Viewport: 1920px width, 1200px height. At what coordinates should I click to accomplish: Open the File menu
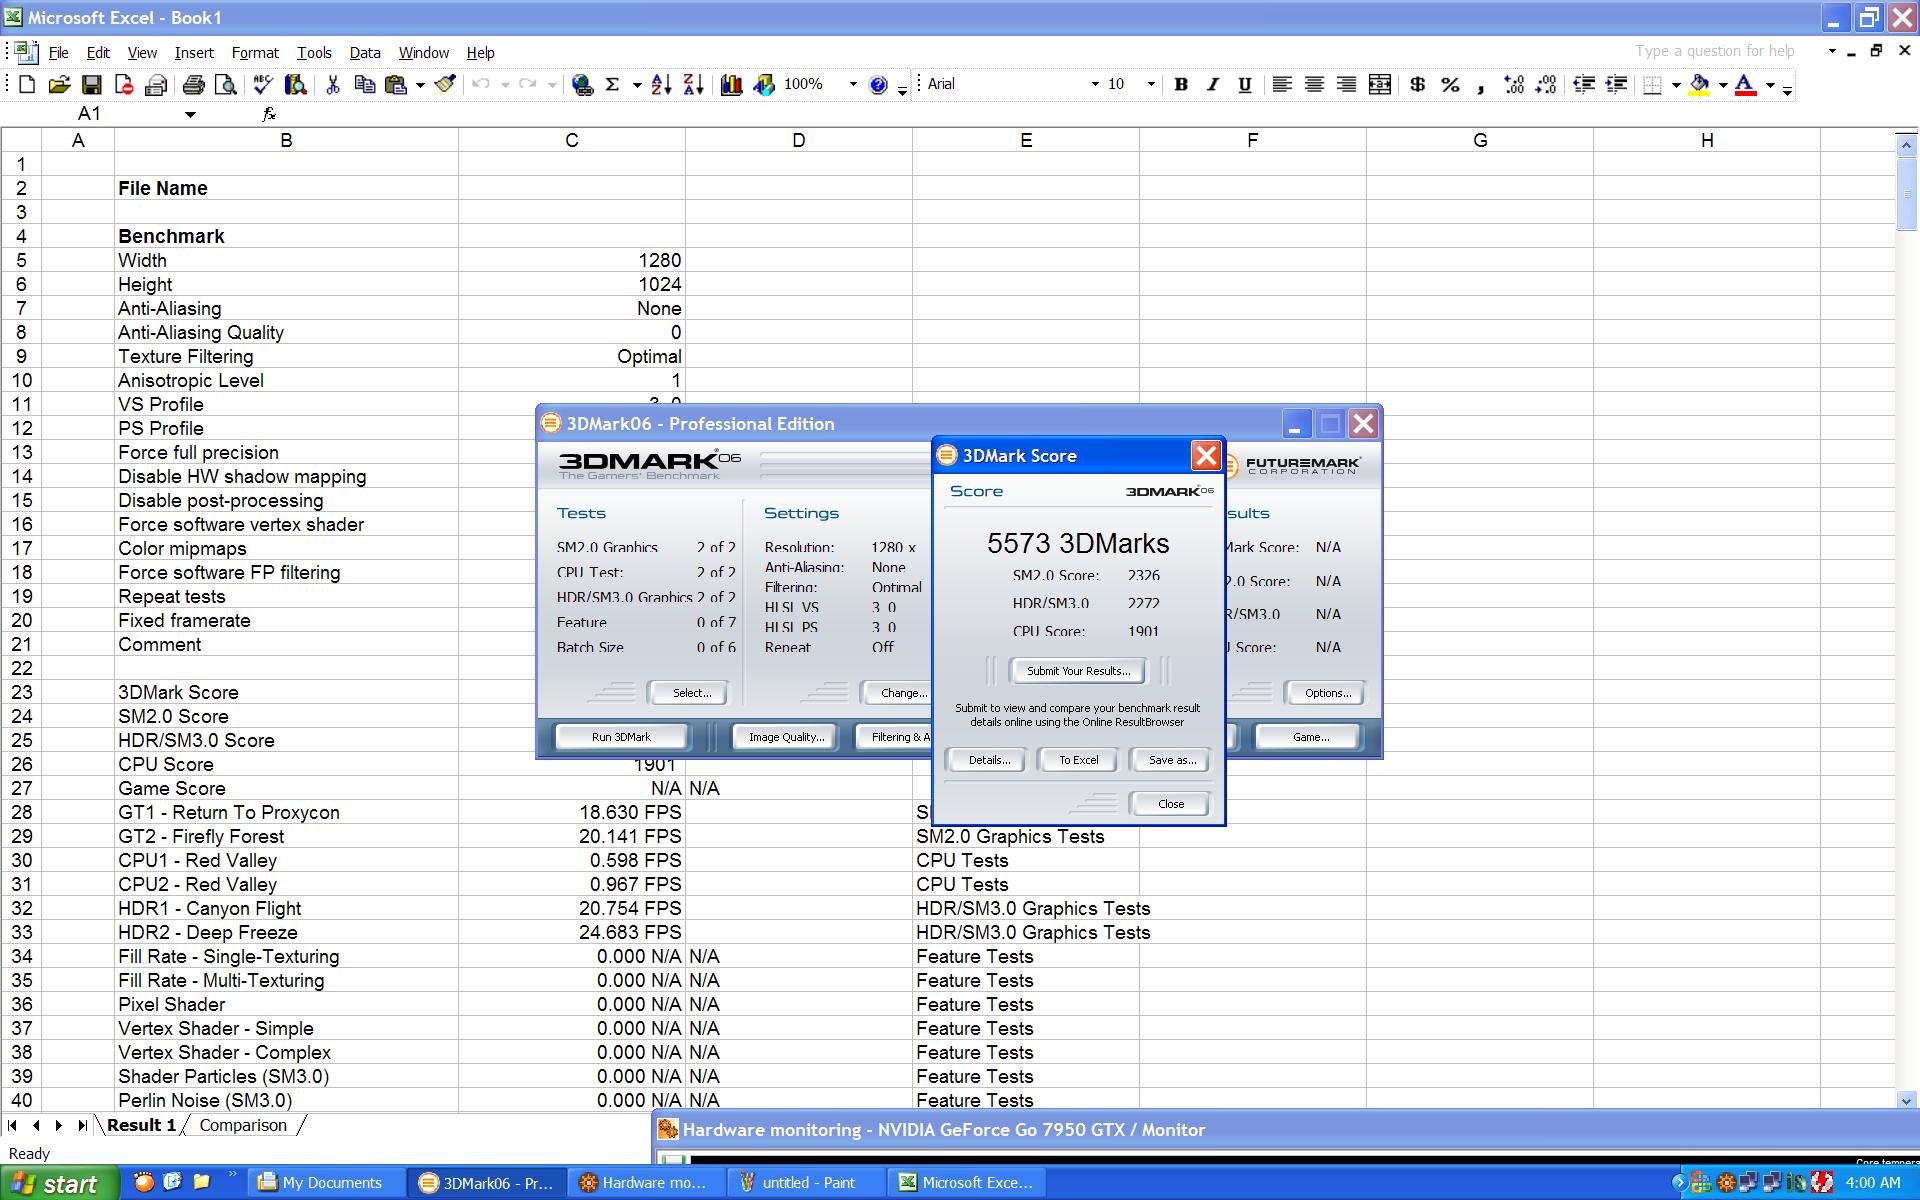pyautogui.click(x=59, y=53)
